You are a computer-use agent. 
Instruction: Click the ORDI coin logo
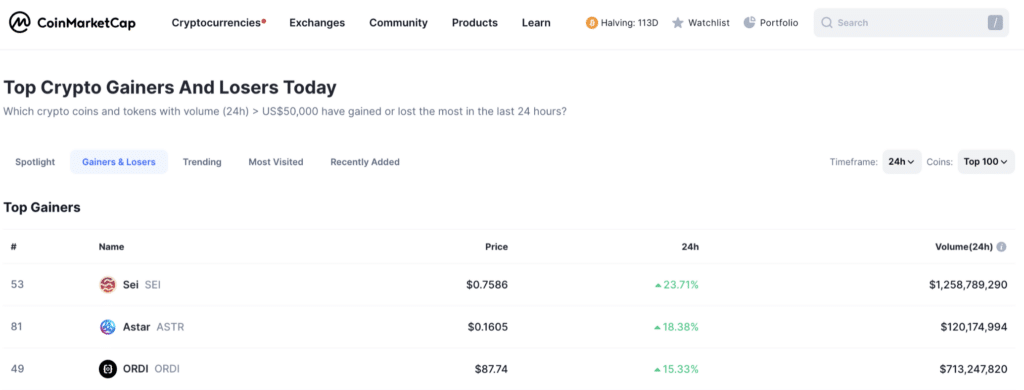(x=108, y=369)
